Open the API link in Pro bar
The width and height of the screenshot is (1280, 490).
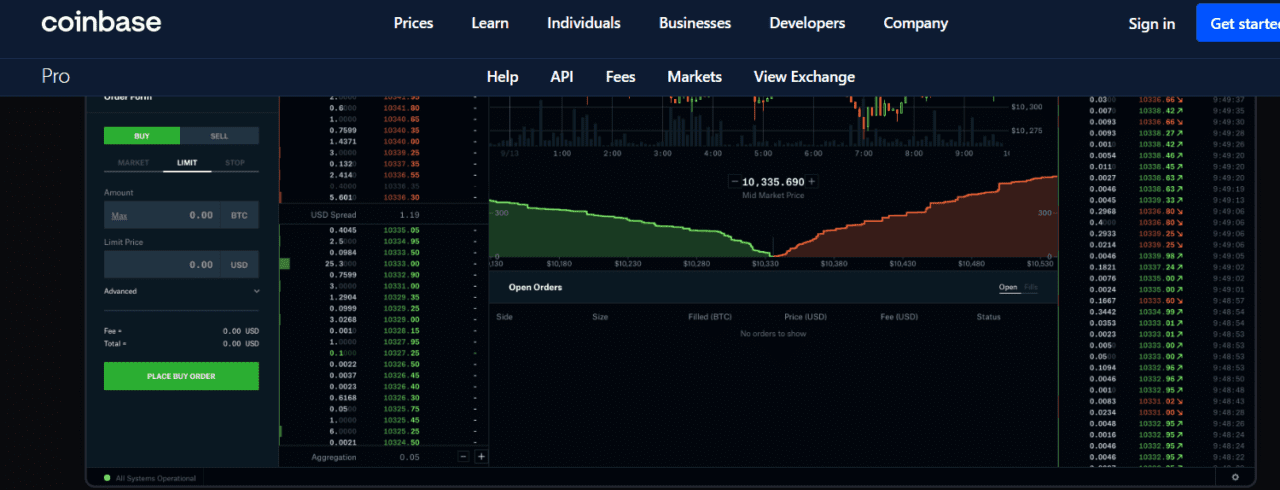click(562, 77)
